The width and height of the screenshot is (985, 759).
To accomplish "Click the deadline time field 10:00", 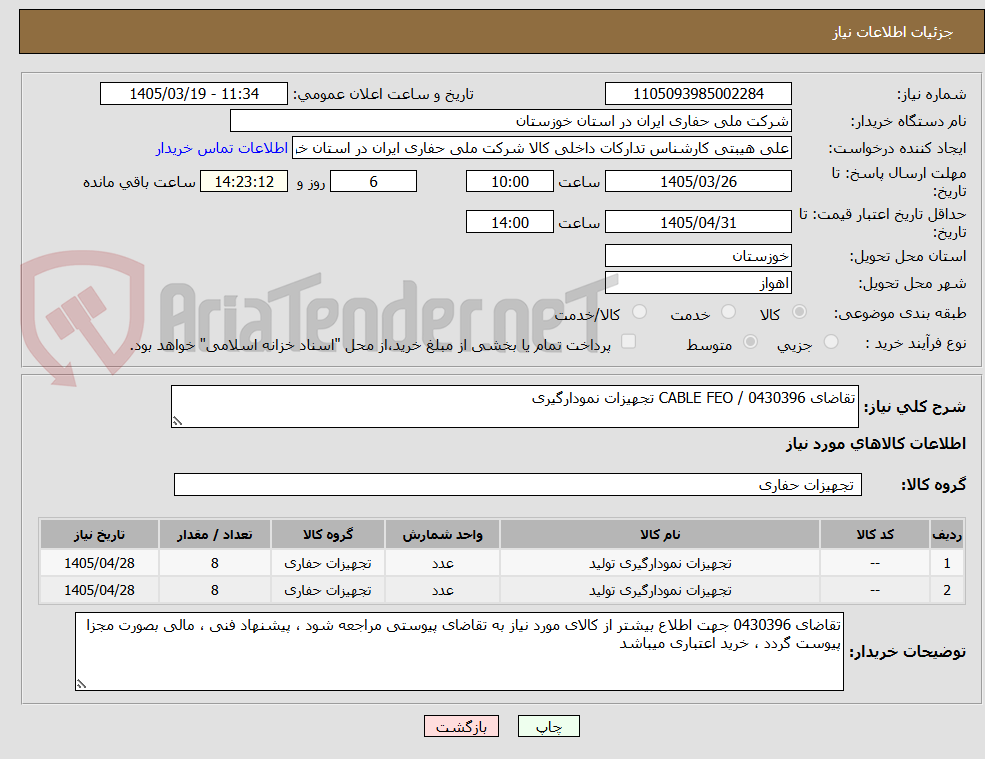I will (x=509, y=182).
